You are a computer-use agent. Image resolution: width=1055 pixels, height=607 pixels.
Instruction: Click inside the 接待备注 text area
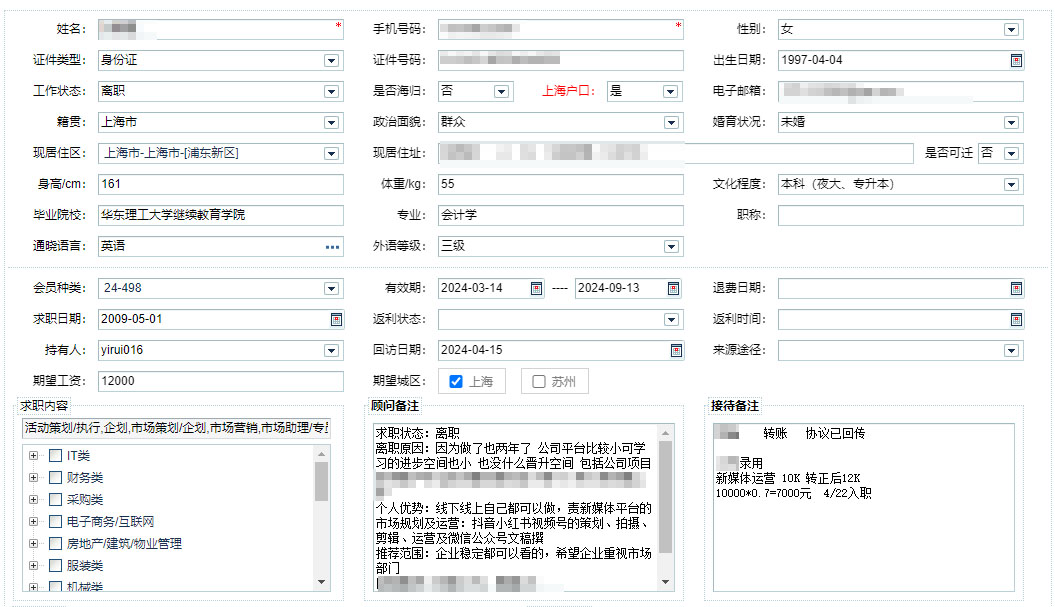(864, 508)
